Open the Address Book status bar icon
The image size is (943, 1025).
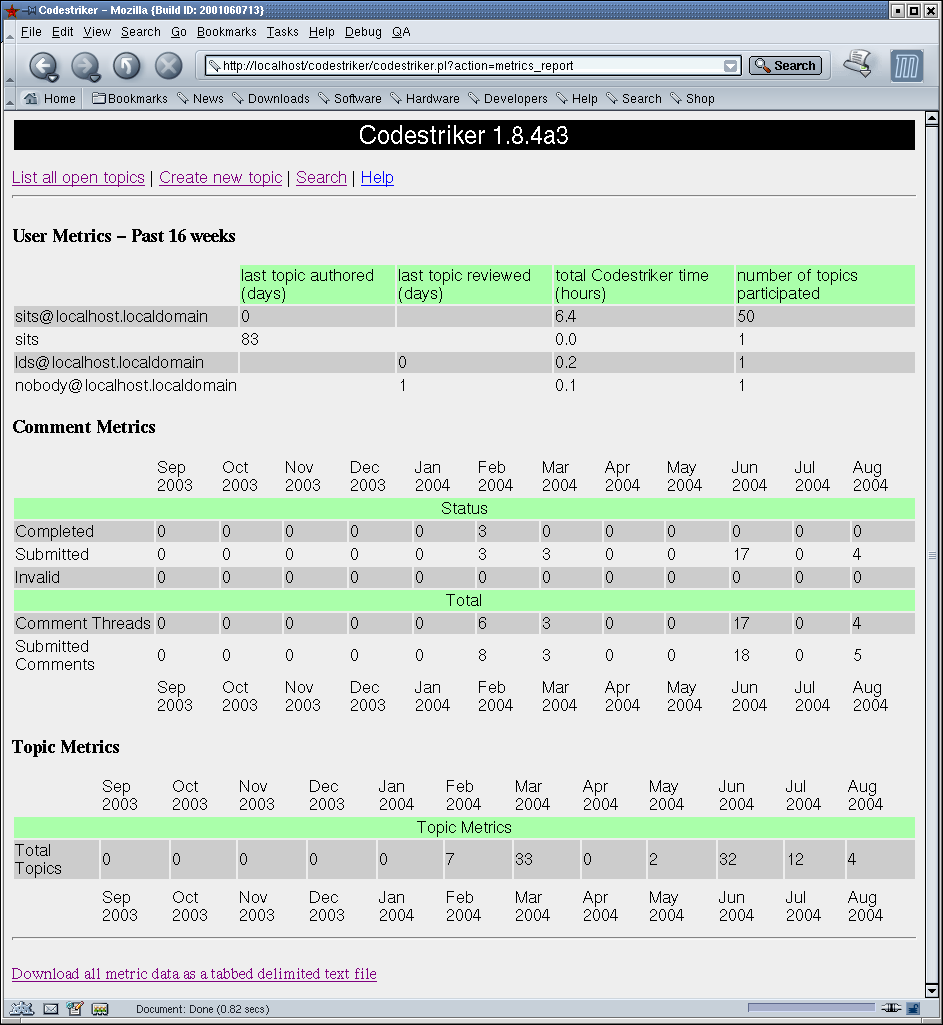tap(99, 1008)
